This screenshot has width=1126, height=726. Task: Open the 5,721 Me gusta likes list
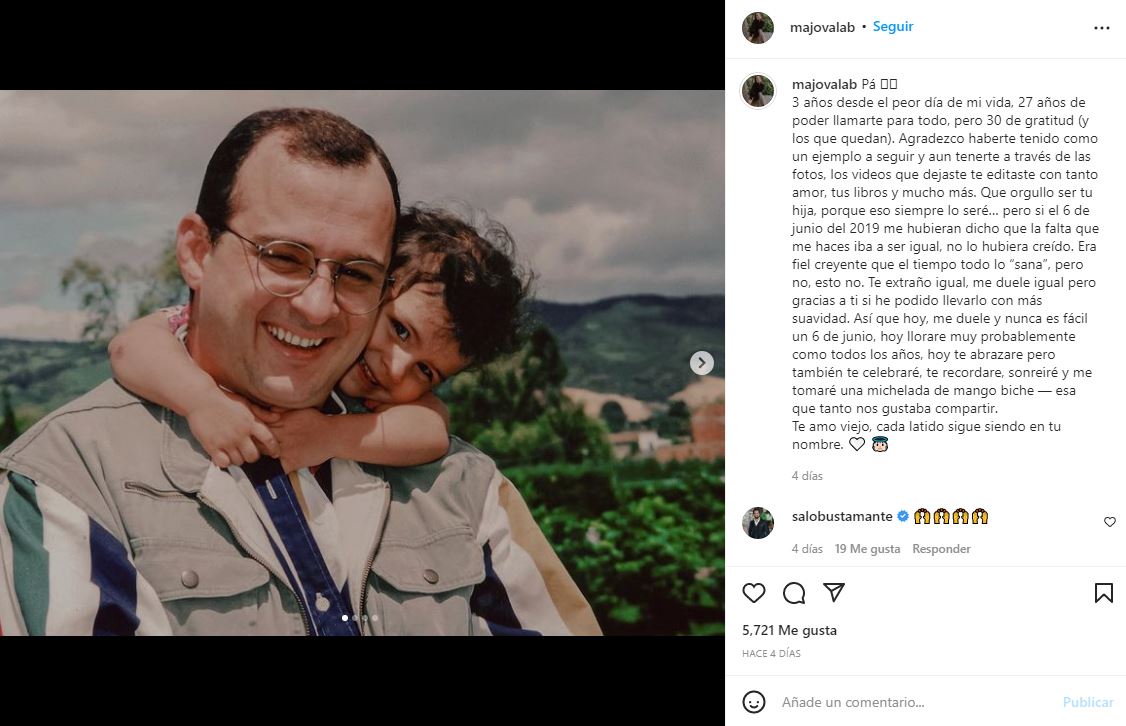pos(789,631)
